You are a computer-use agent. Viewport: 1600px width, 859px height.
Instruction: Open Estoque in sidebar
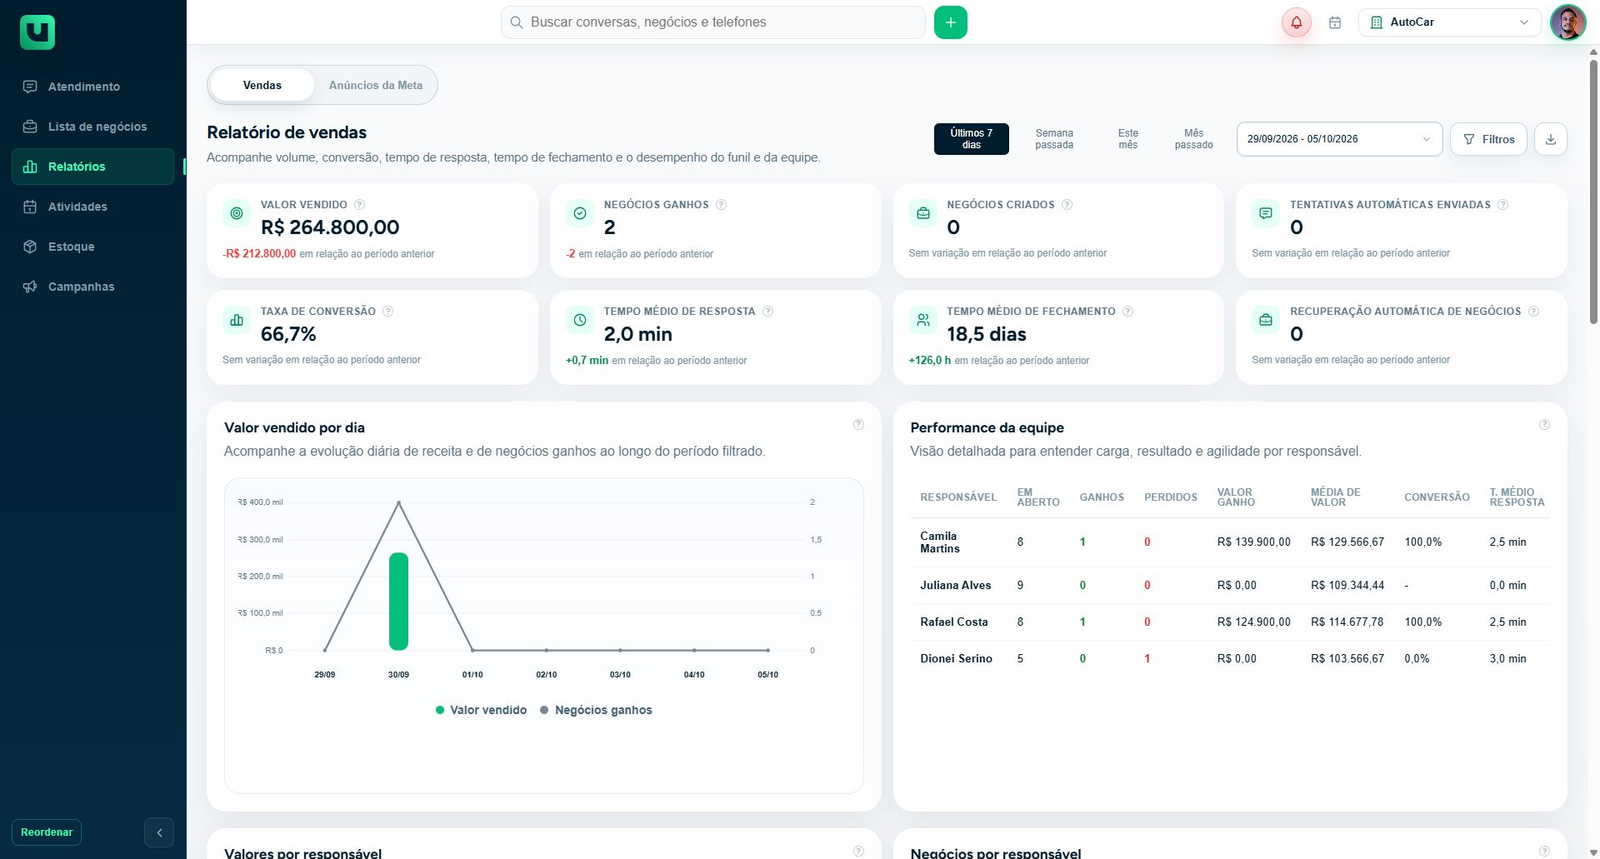pyautogui.click(x=92, y=247)
